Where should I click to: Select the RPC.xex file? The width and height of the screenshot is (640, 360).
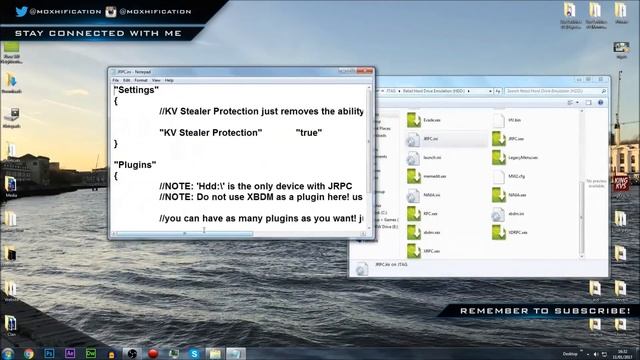423,214
